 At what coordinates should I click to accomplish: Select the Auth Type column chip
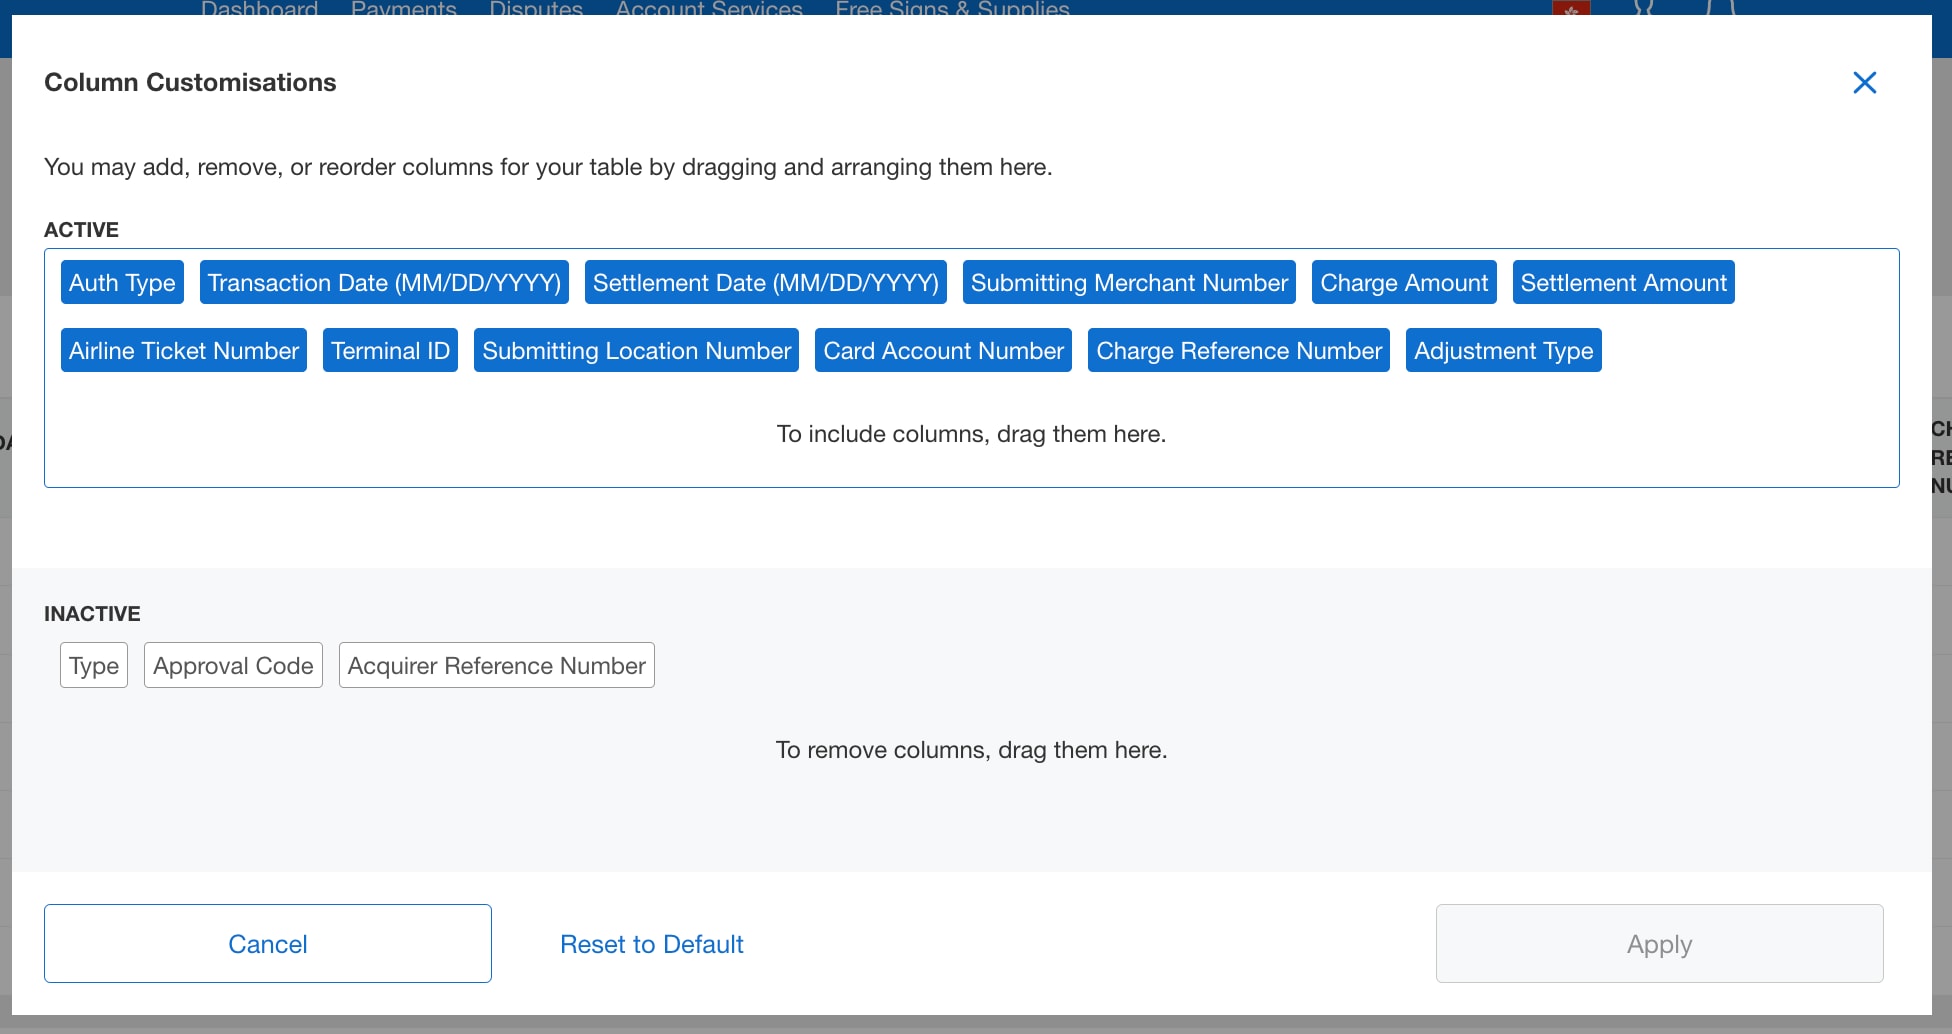pyautogui.click(x=122, y=283)
